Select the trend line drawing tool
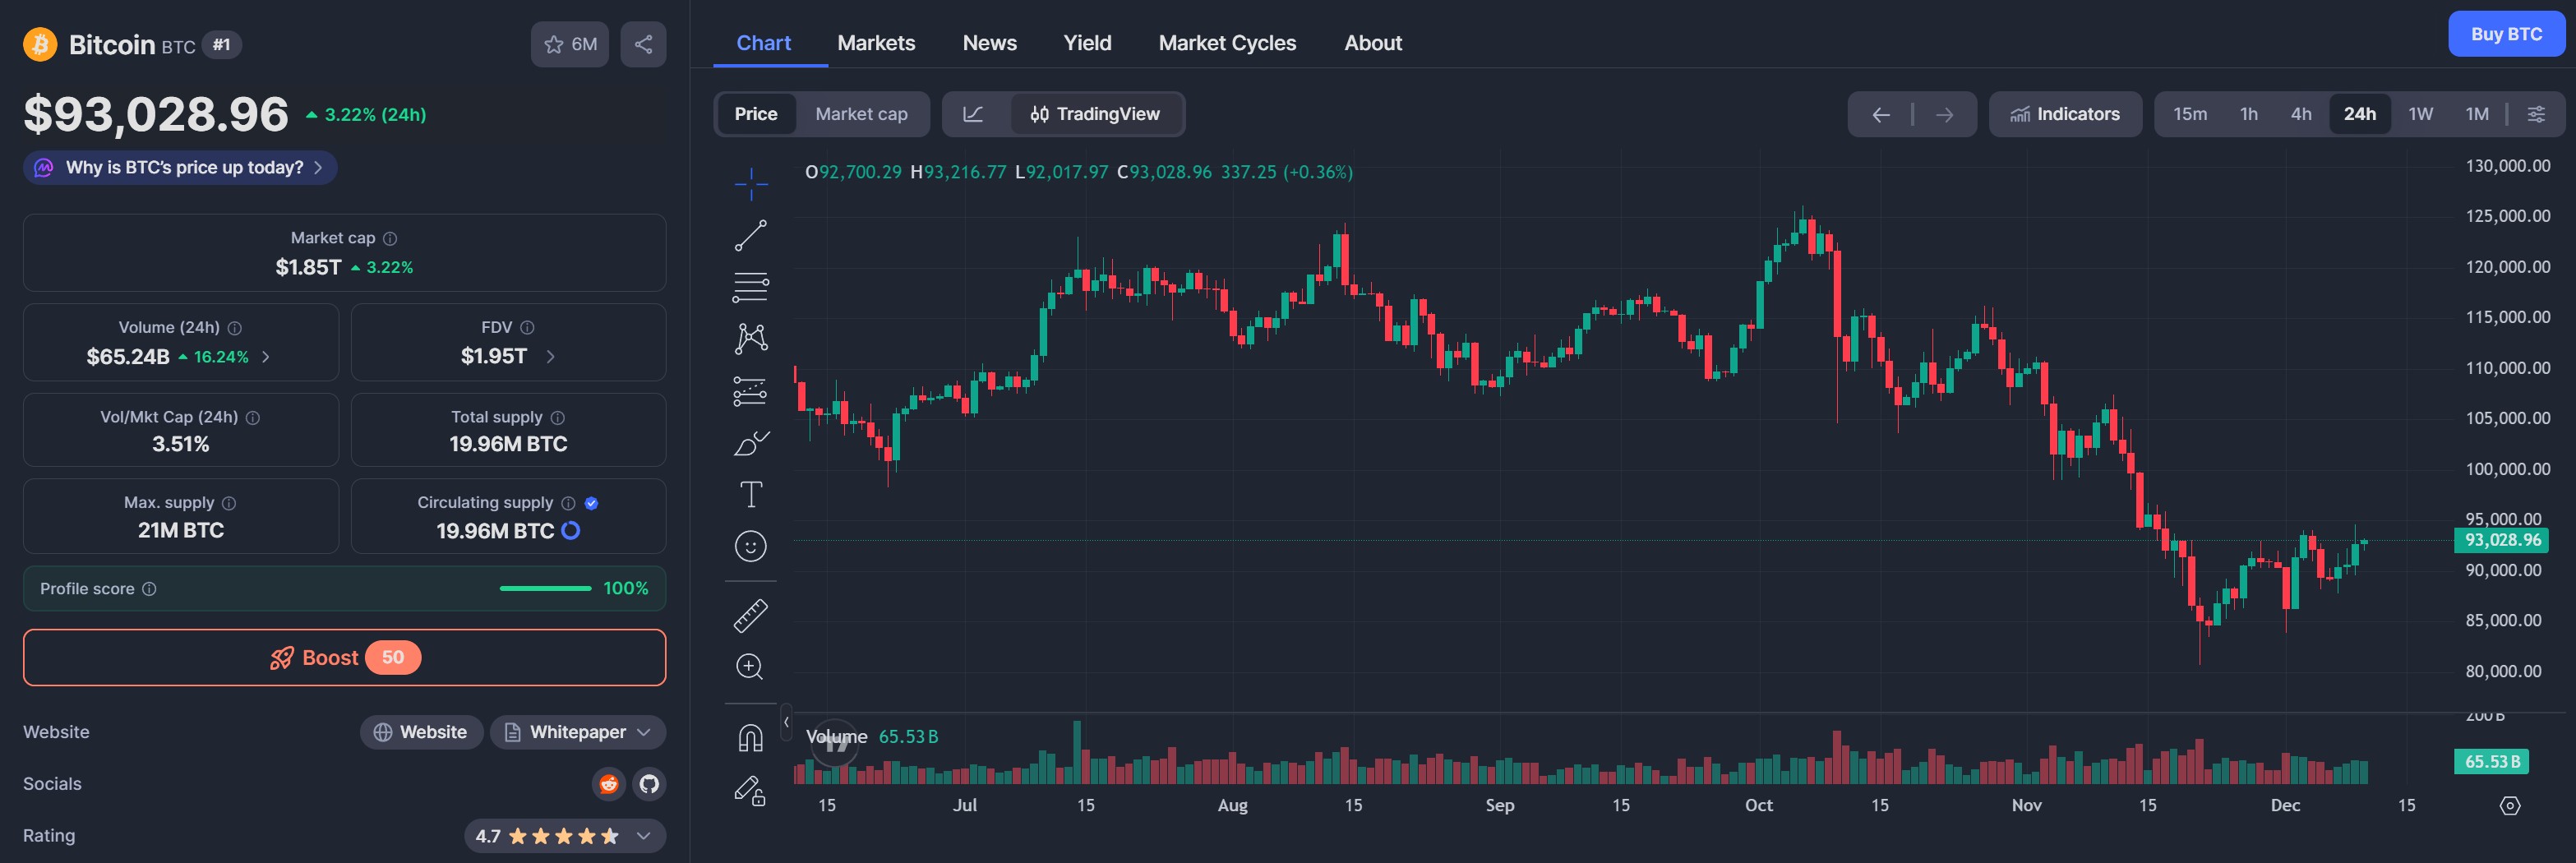 click(750, 236)
